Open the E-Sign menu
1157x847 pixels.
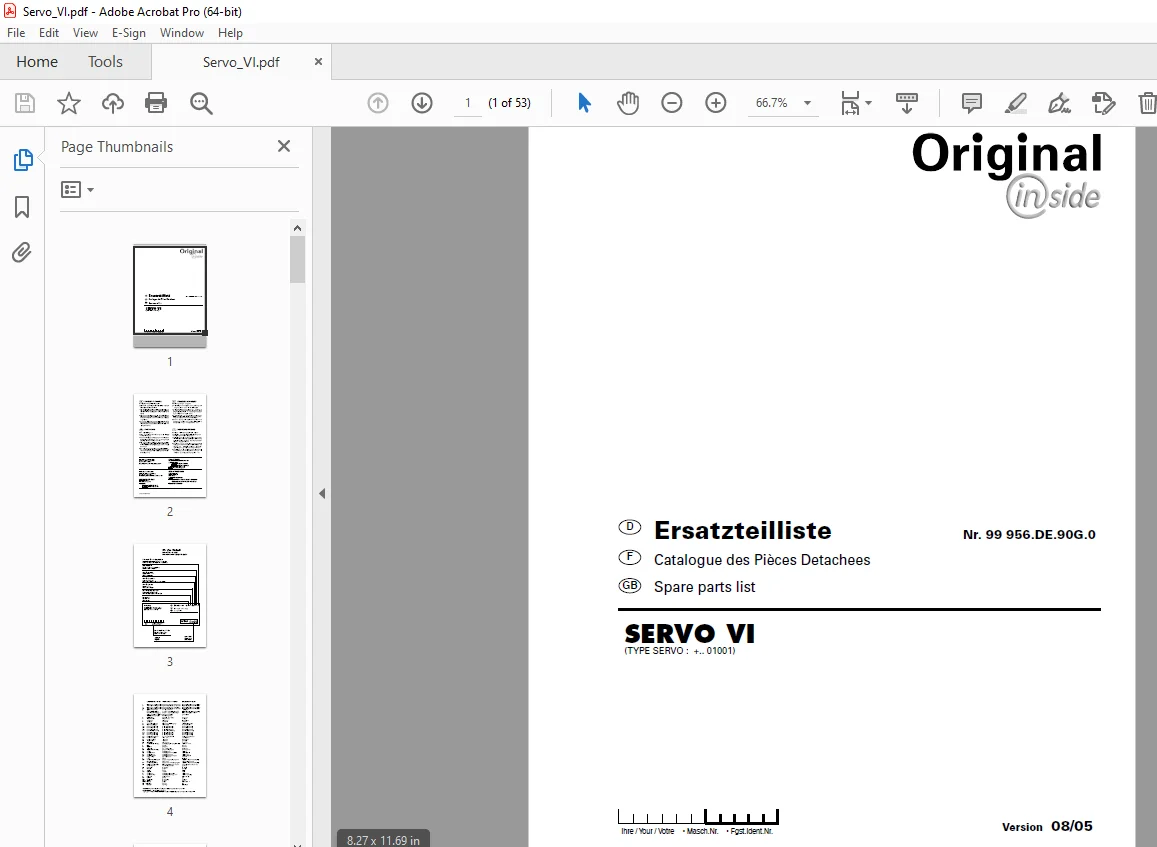coord(128,32)
